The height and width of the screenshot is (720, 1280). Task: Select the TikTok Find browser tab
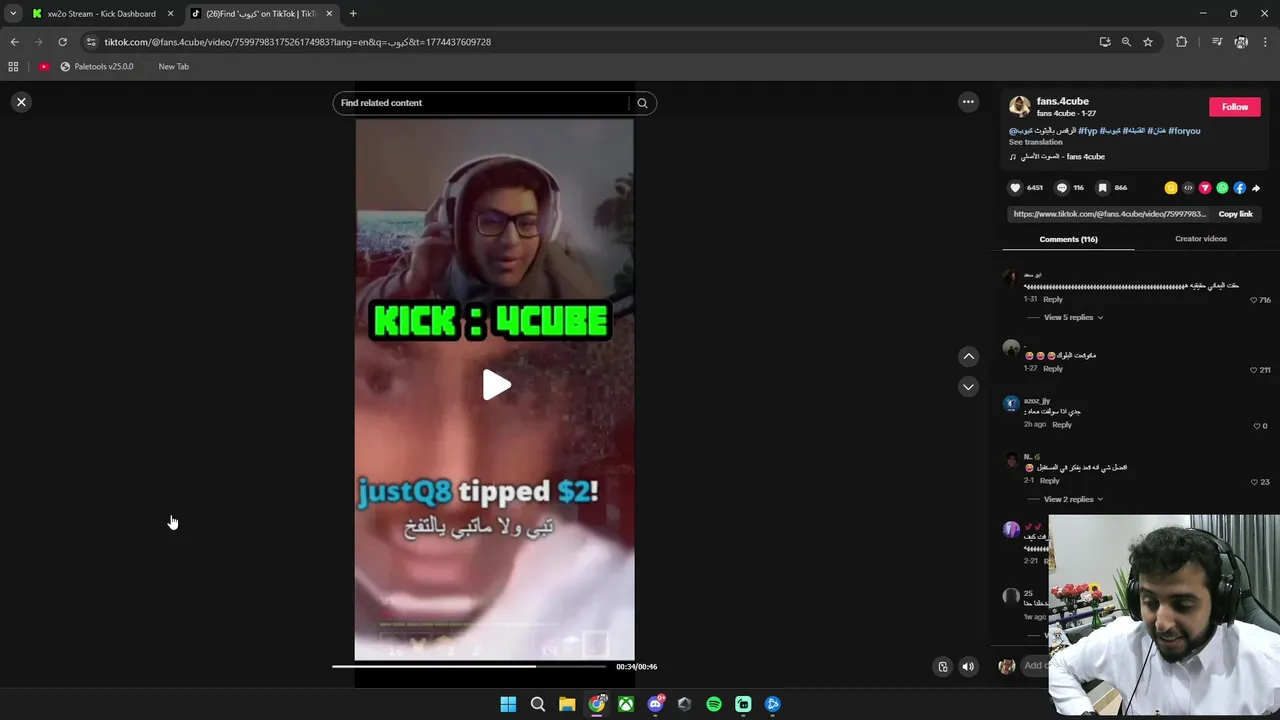coord(260,14)
